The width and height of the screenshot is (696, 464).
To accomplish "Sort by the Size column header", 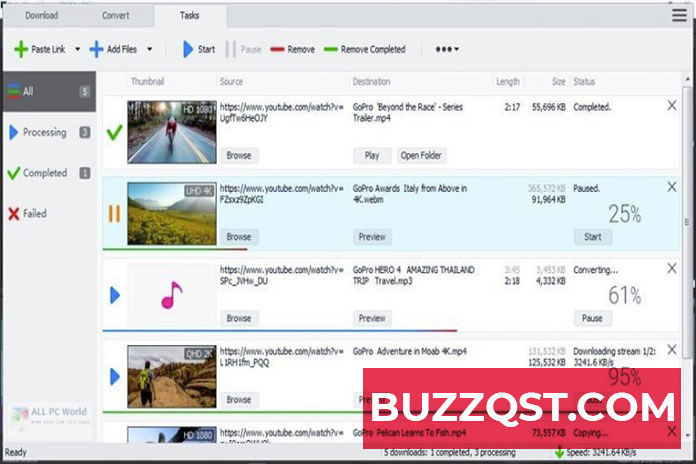I will coord(558,82).
